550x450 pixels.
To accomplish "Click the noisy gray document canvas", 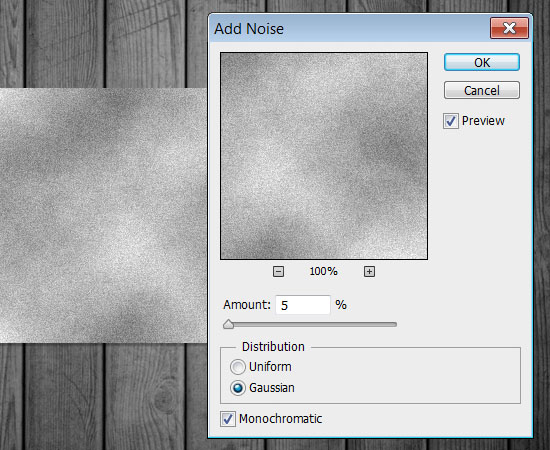I will point(103,215).
